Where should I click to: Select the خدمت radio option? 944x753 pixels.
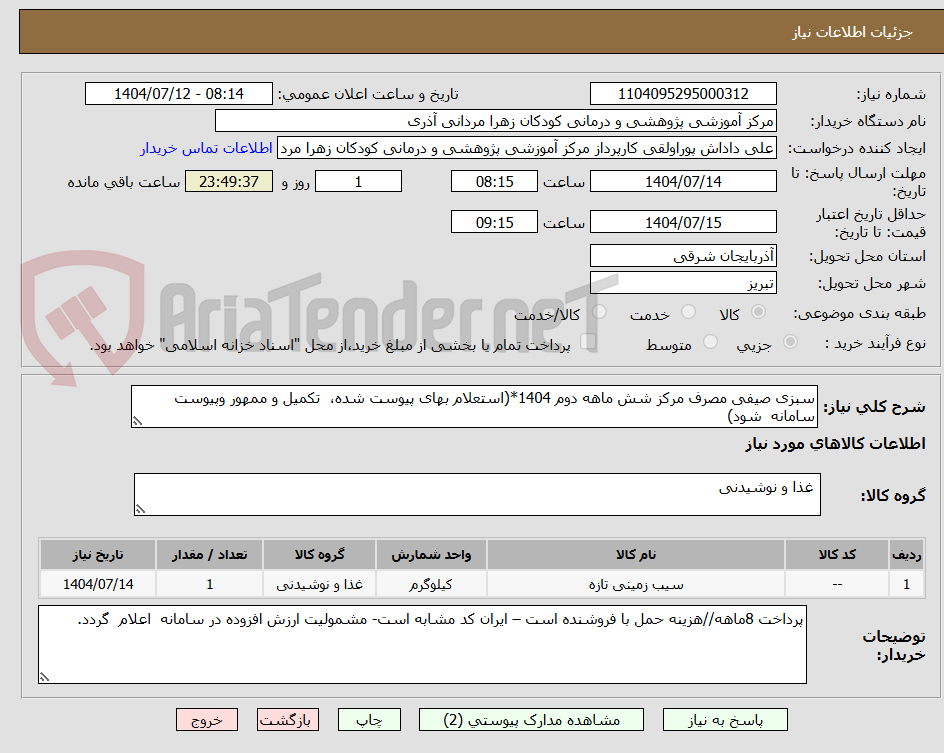[688, 313]
